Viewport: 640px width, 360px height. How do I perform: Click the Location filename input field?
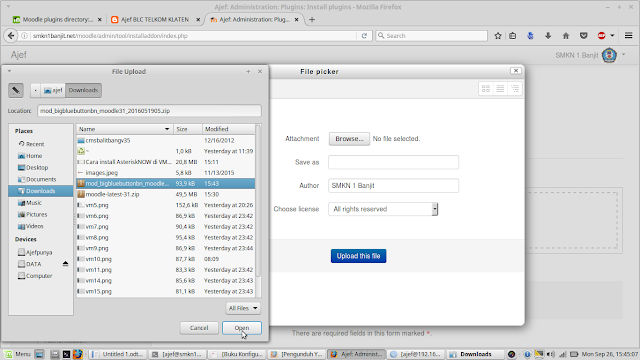pyautogui.click(x=149, y=111)
